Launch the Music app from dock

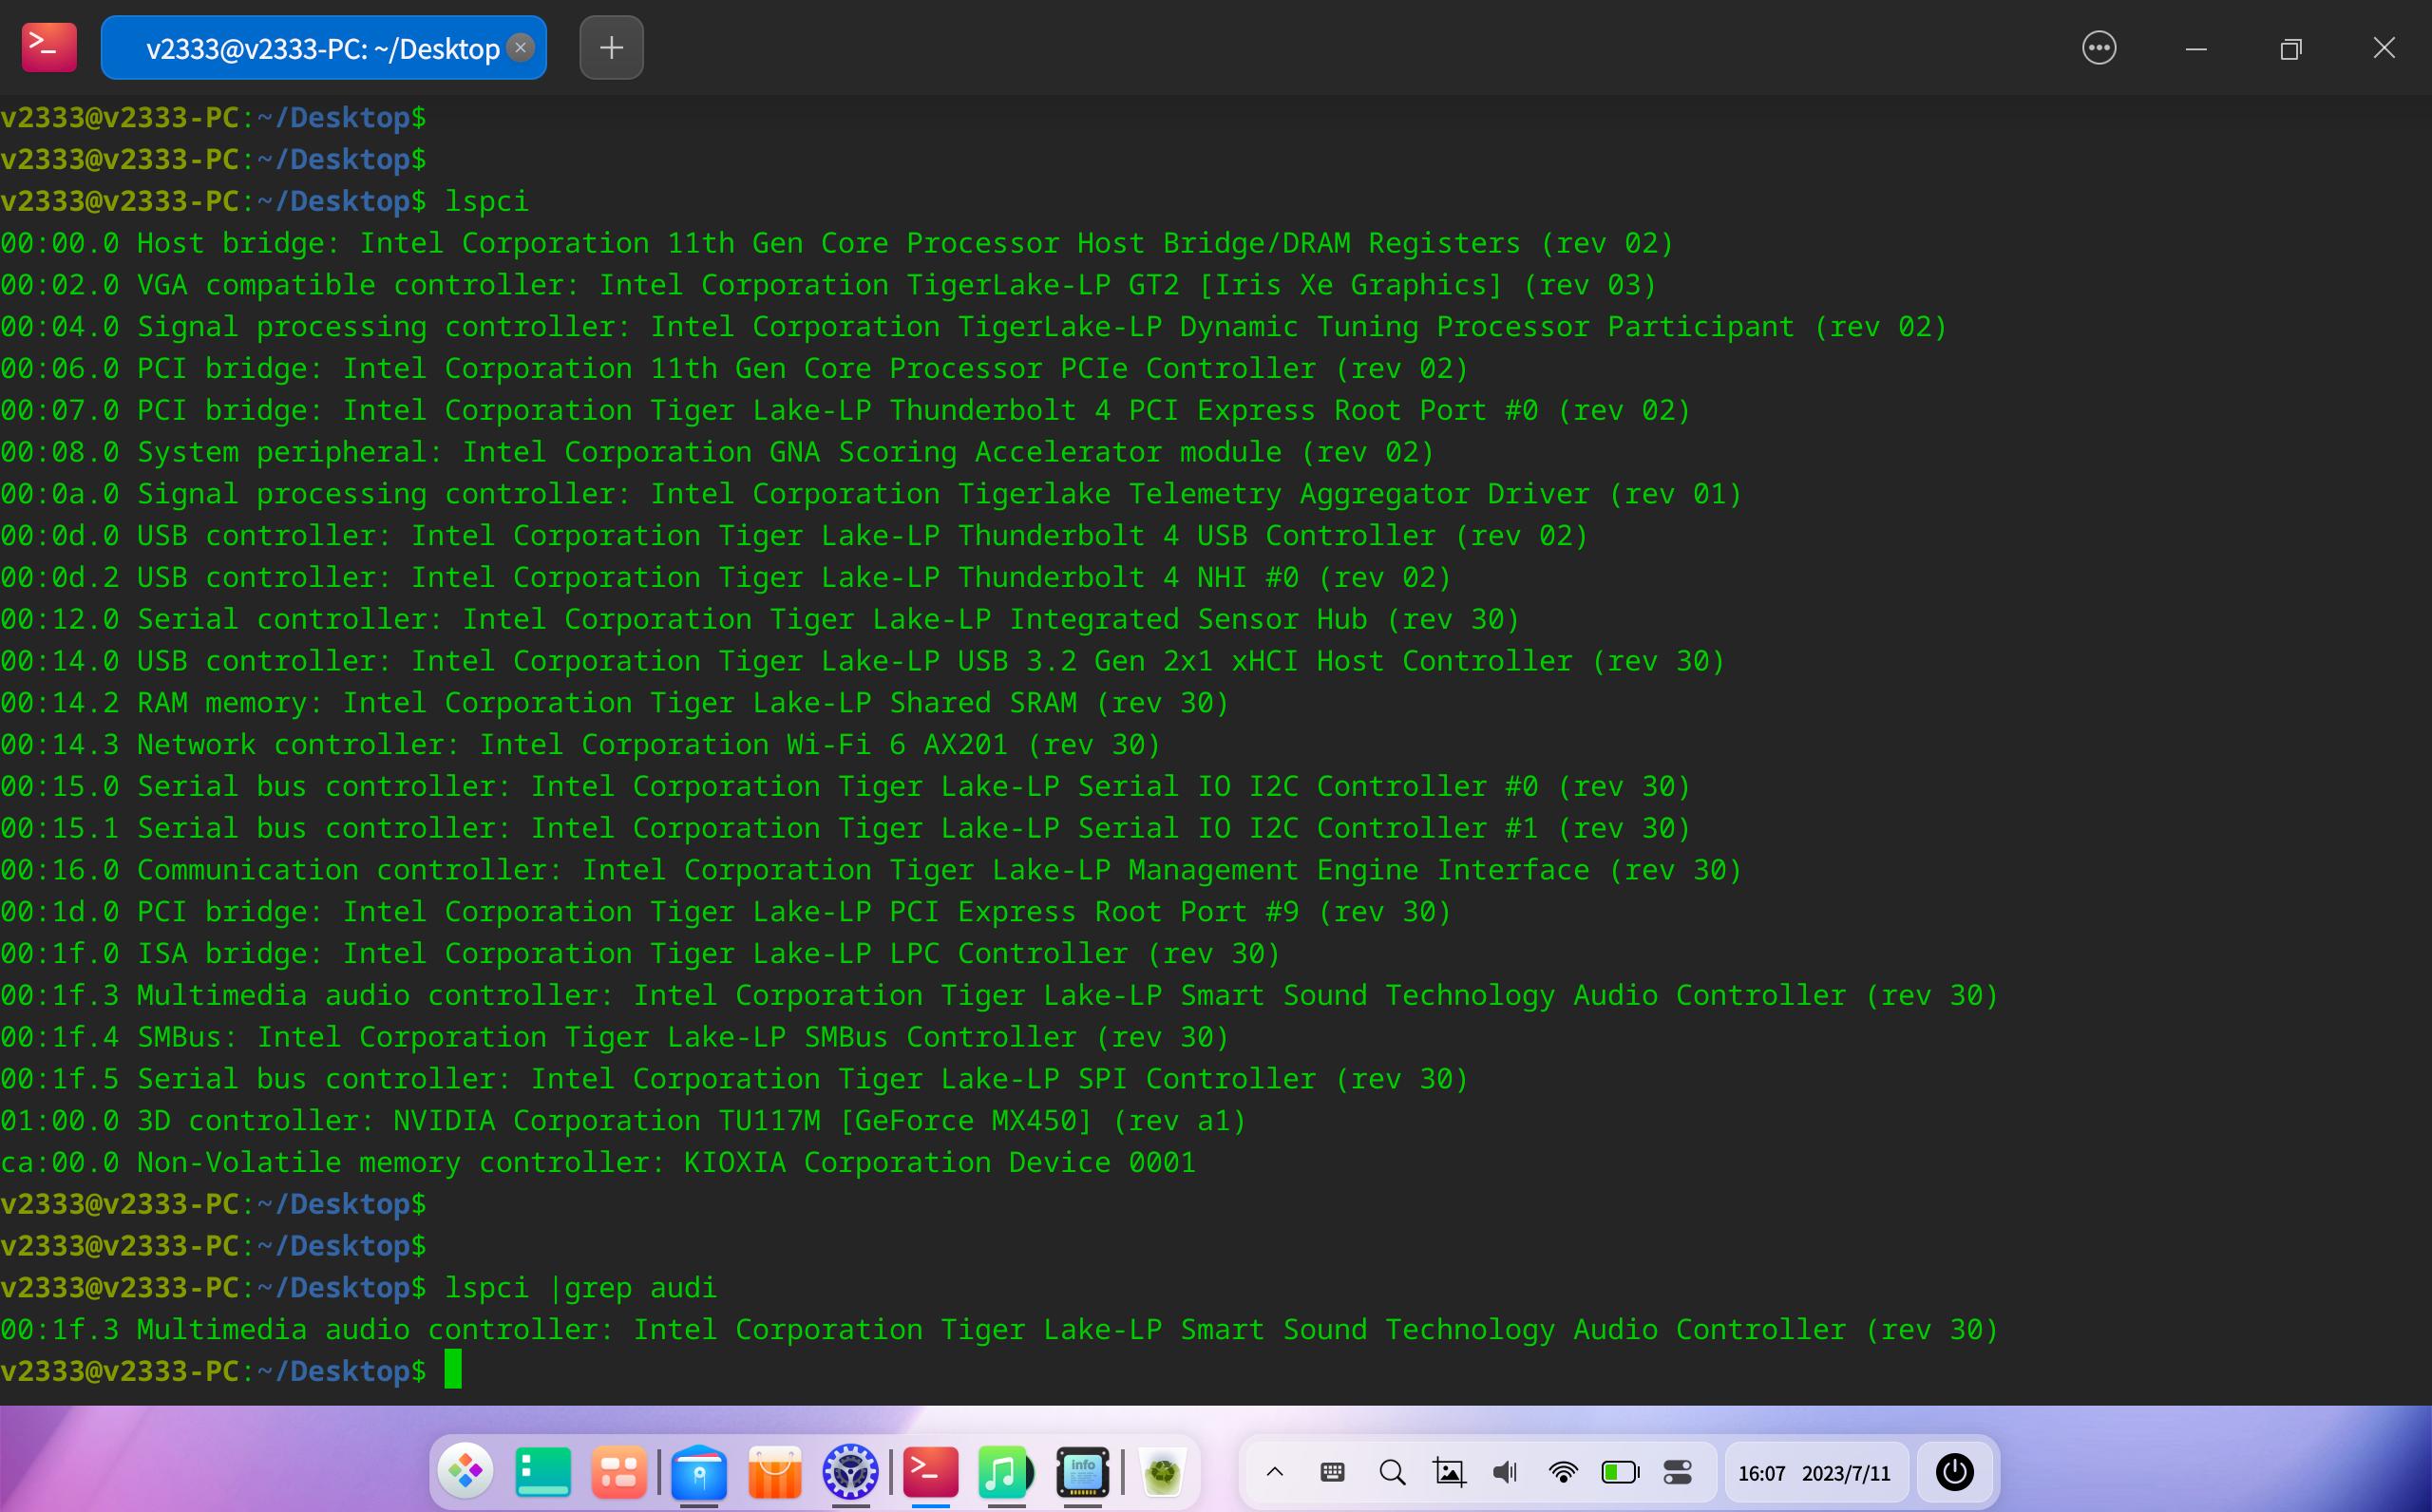click(x=1004, y=1471)
